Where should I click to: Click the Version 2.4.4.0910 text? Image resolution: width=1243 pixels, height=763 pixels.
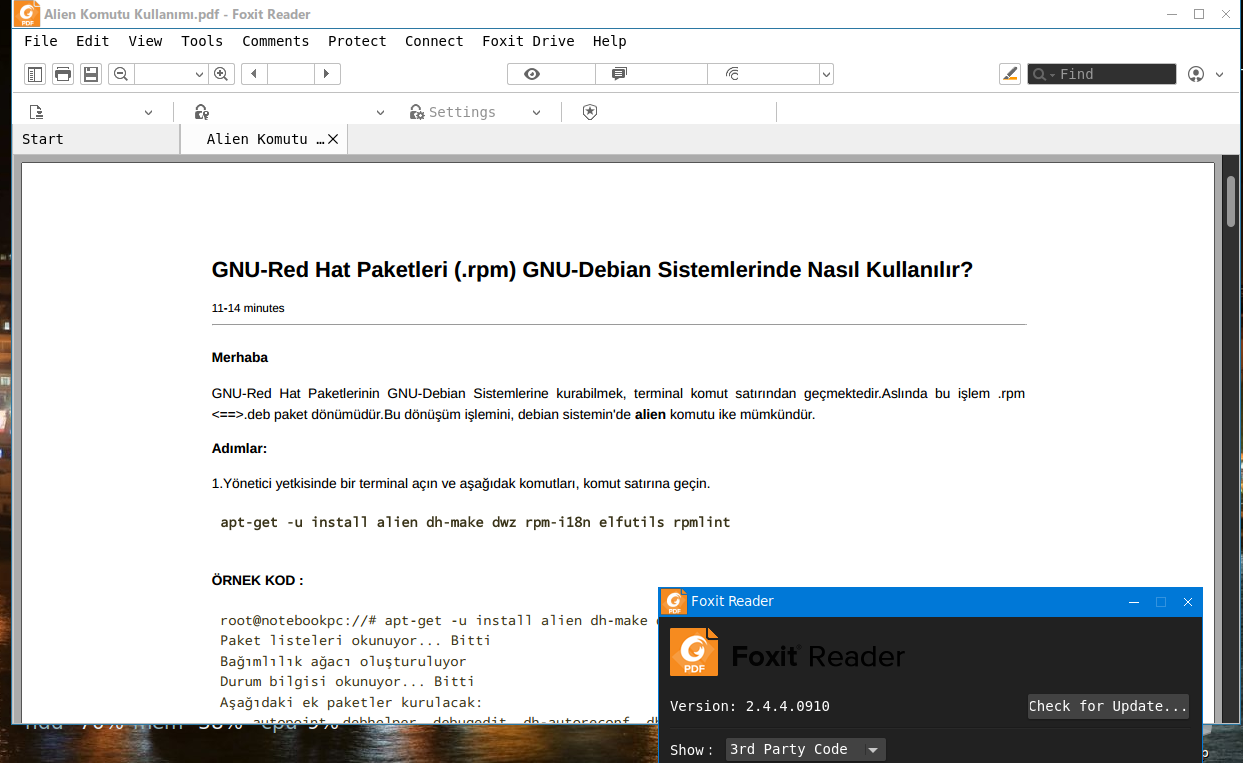pos(750,706)
